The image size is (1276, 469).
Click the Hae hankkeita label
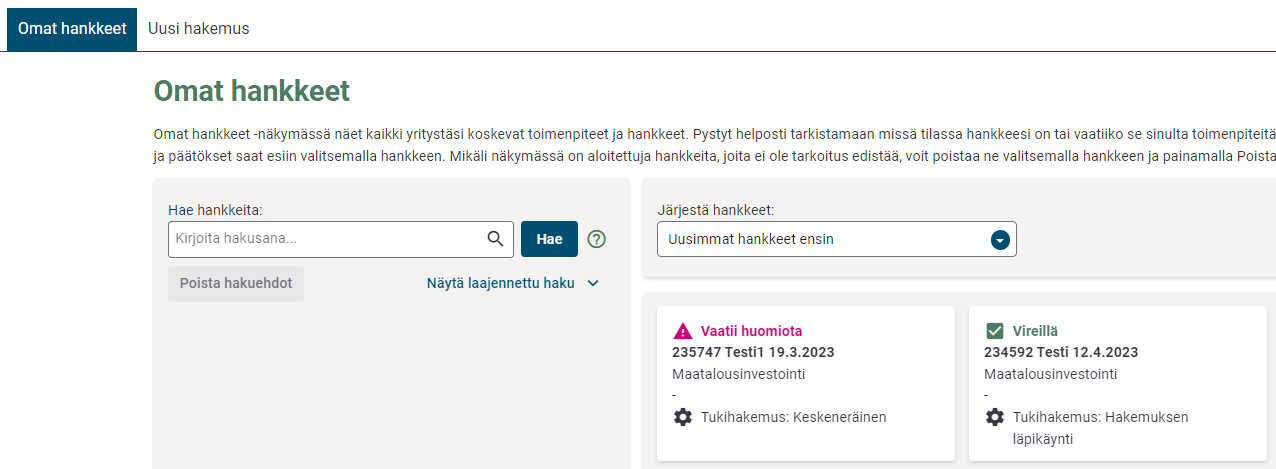[x=215, y=210]
